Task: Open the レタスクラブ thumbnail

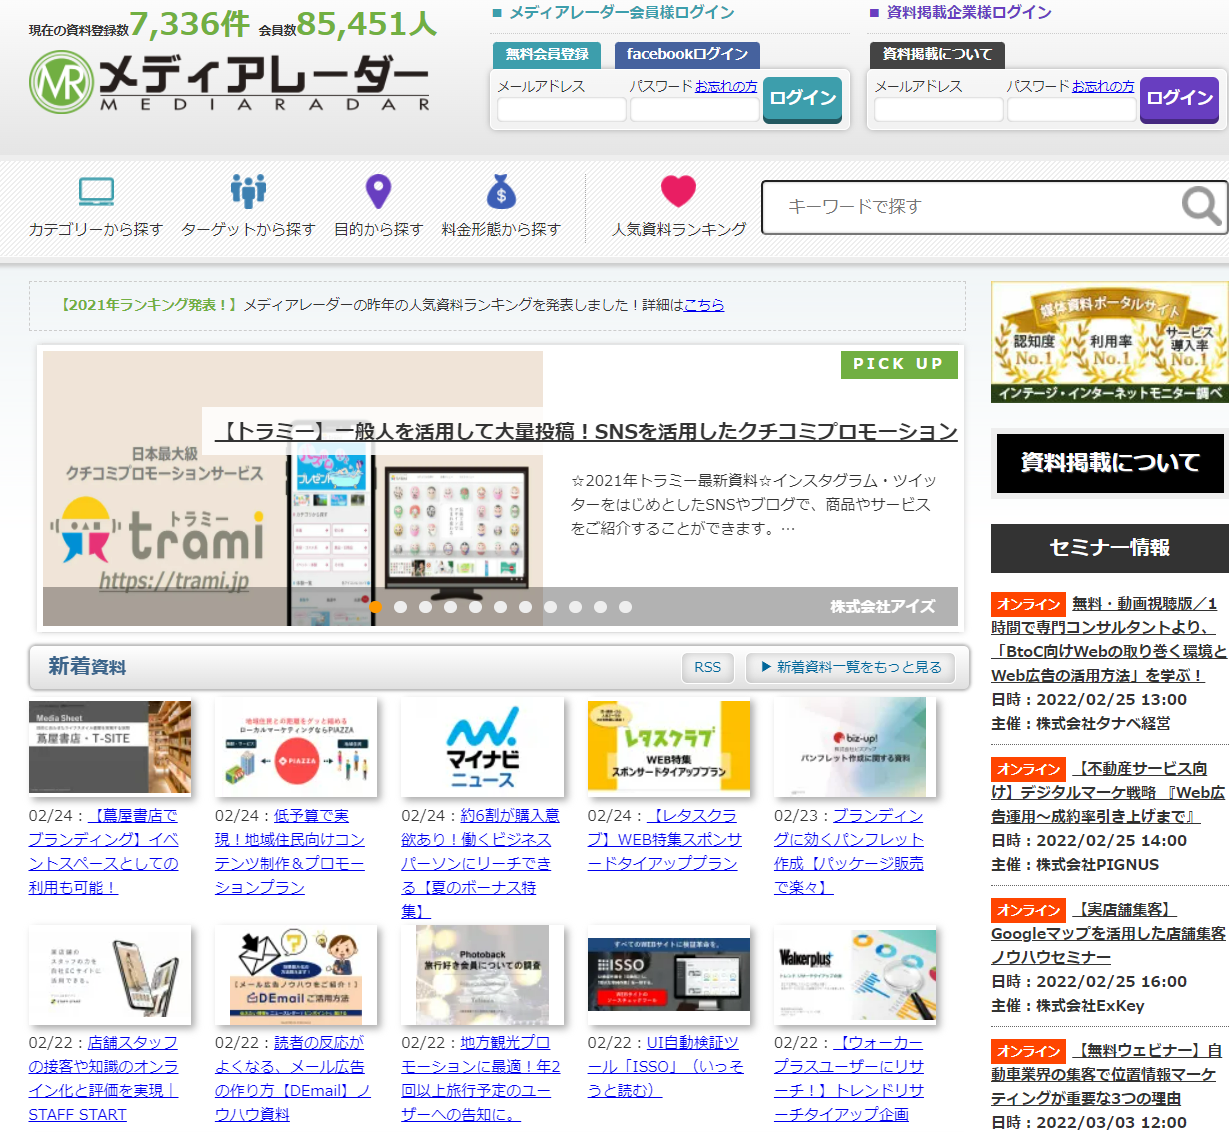Action: 669,747
